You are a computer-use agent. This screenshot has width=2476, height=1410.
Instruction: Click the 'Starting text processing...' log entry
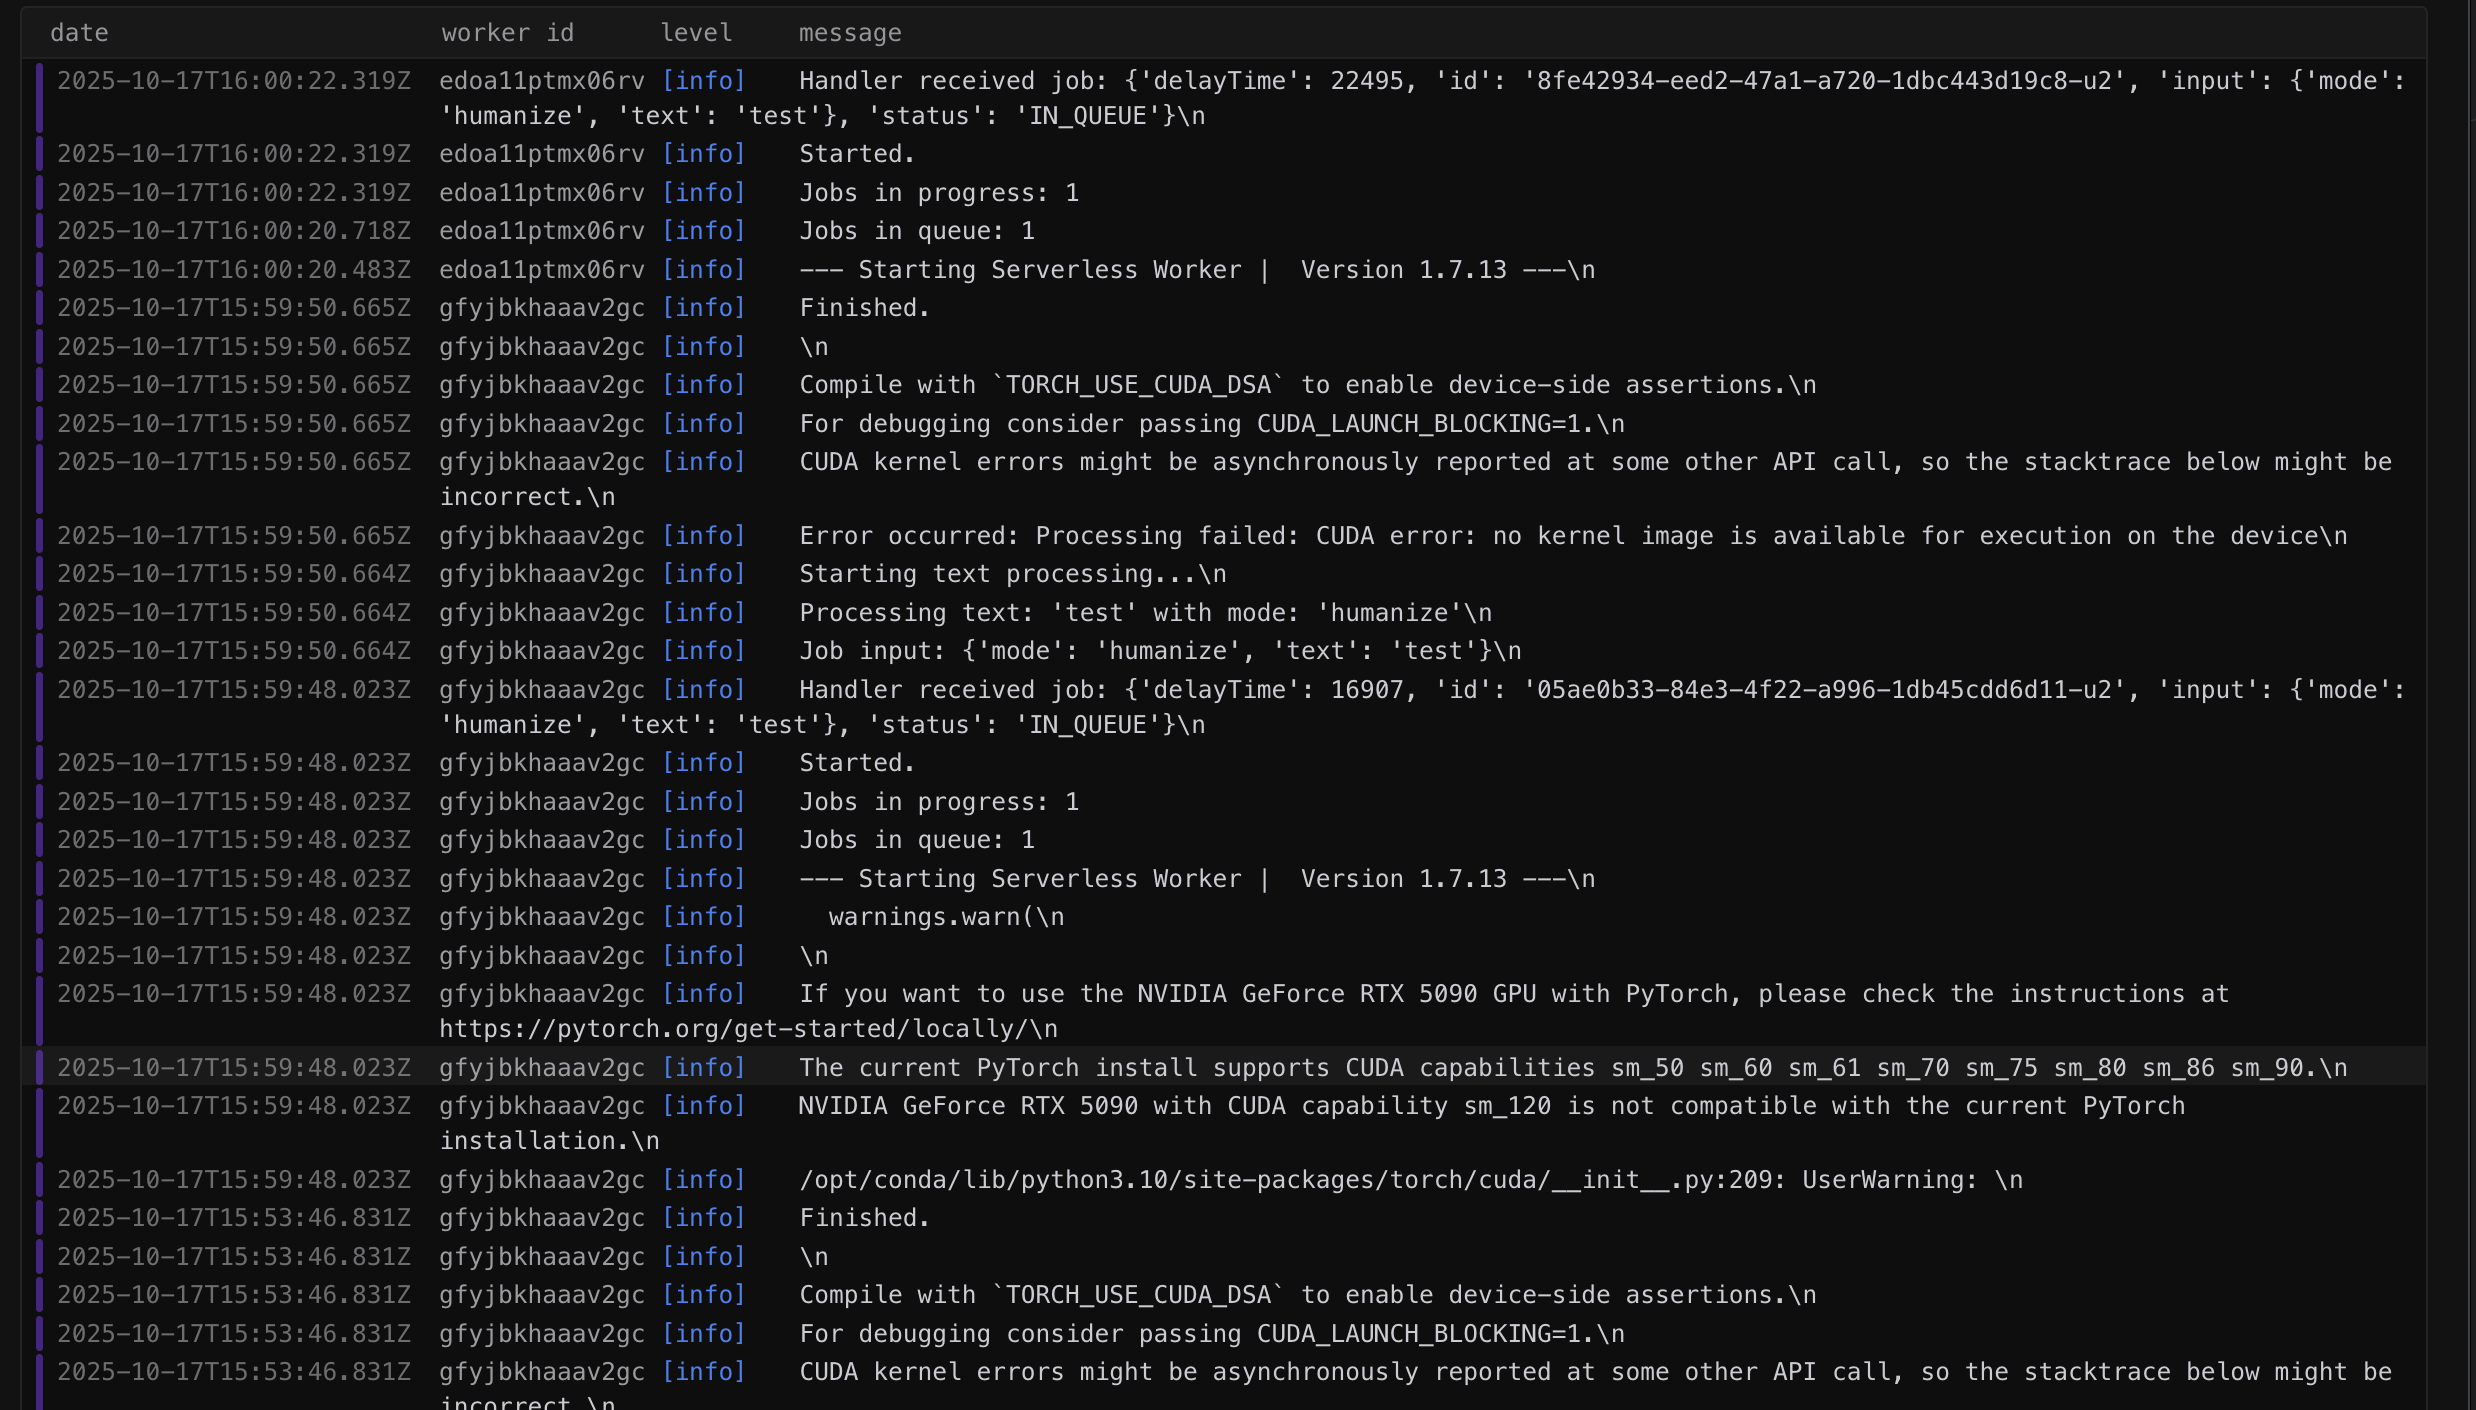[x=1012, y=574]
